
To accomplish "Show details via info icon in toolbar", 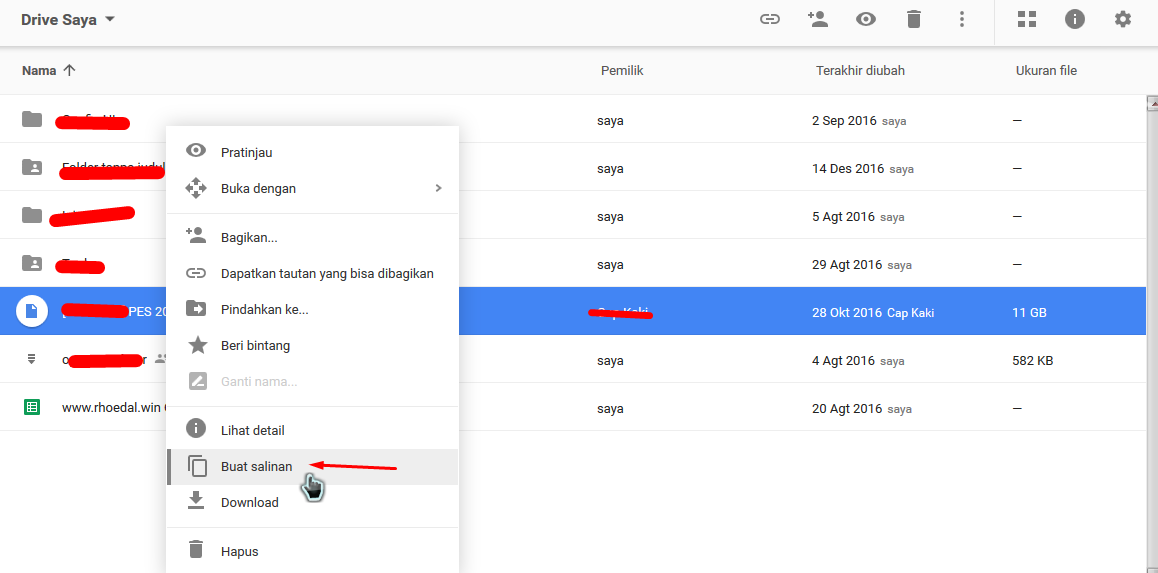I will [x=1075, y=19].
